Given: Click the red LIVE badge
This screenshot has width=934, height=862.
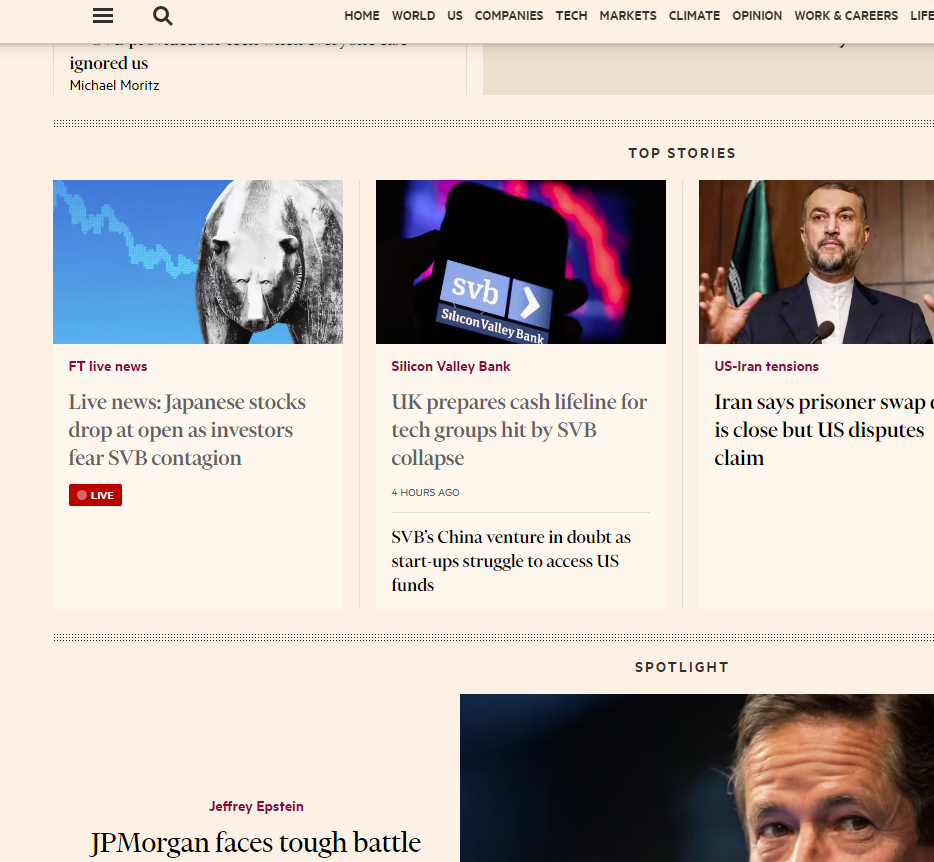Looking at the screenshot, I should pyautogui.click(x=95, y=495).
